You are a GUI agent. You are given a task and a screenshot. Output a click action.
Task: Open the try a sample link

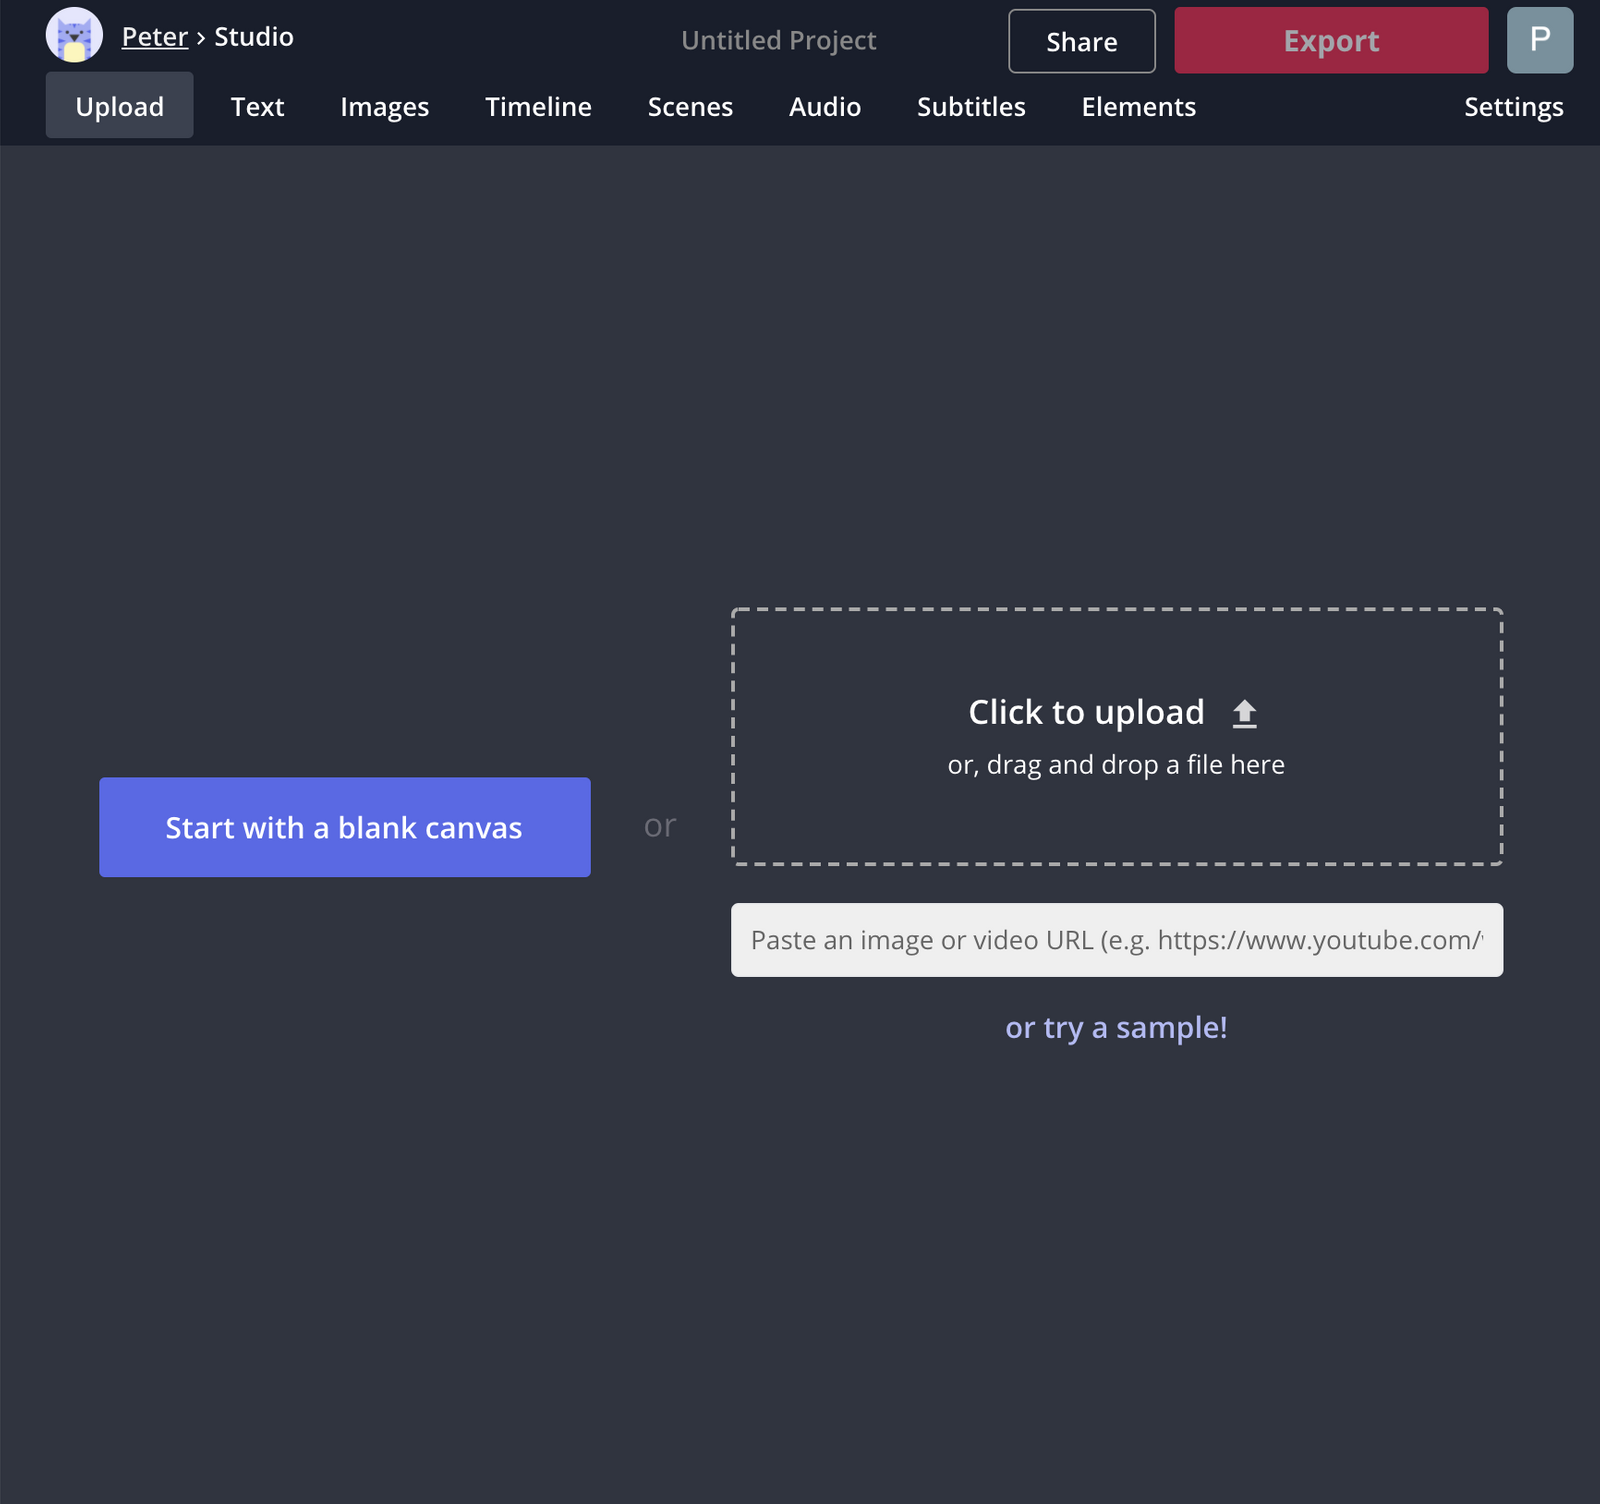pos(1116,1027)
